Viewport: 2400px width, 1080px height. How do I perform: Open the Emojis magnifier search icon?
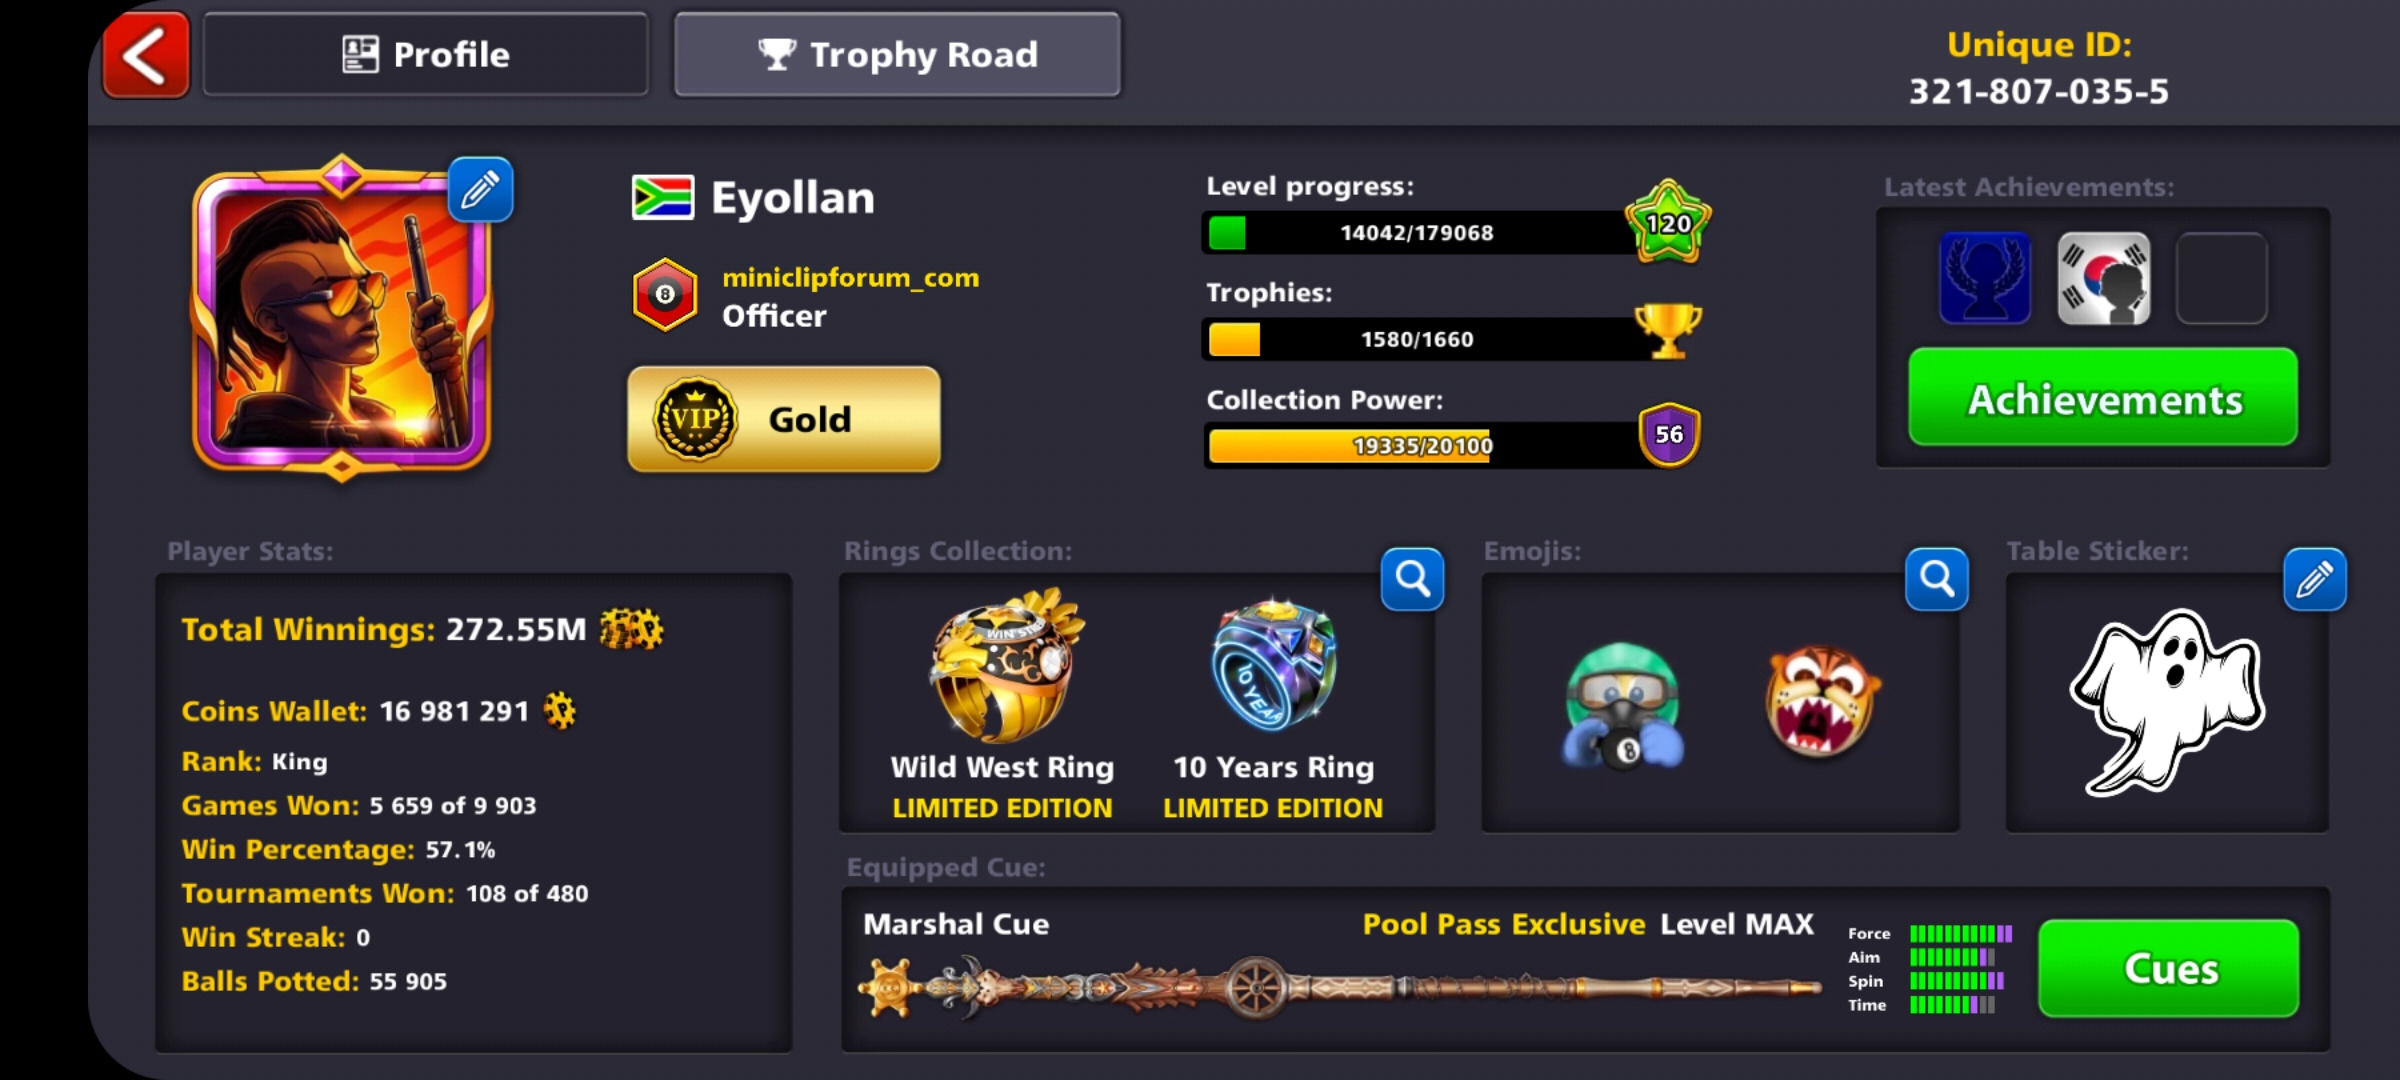pyautogui.click(x=1936, y=578)
